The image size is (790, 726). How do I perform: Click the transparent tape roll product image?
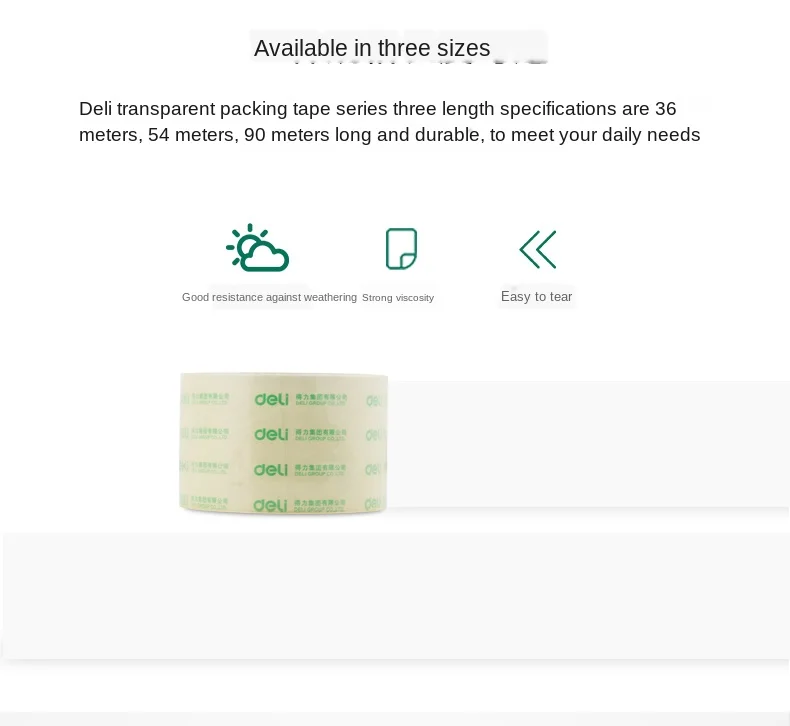(x=284, y=444)
